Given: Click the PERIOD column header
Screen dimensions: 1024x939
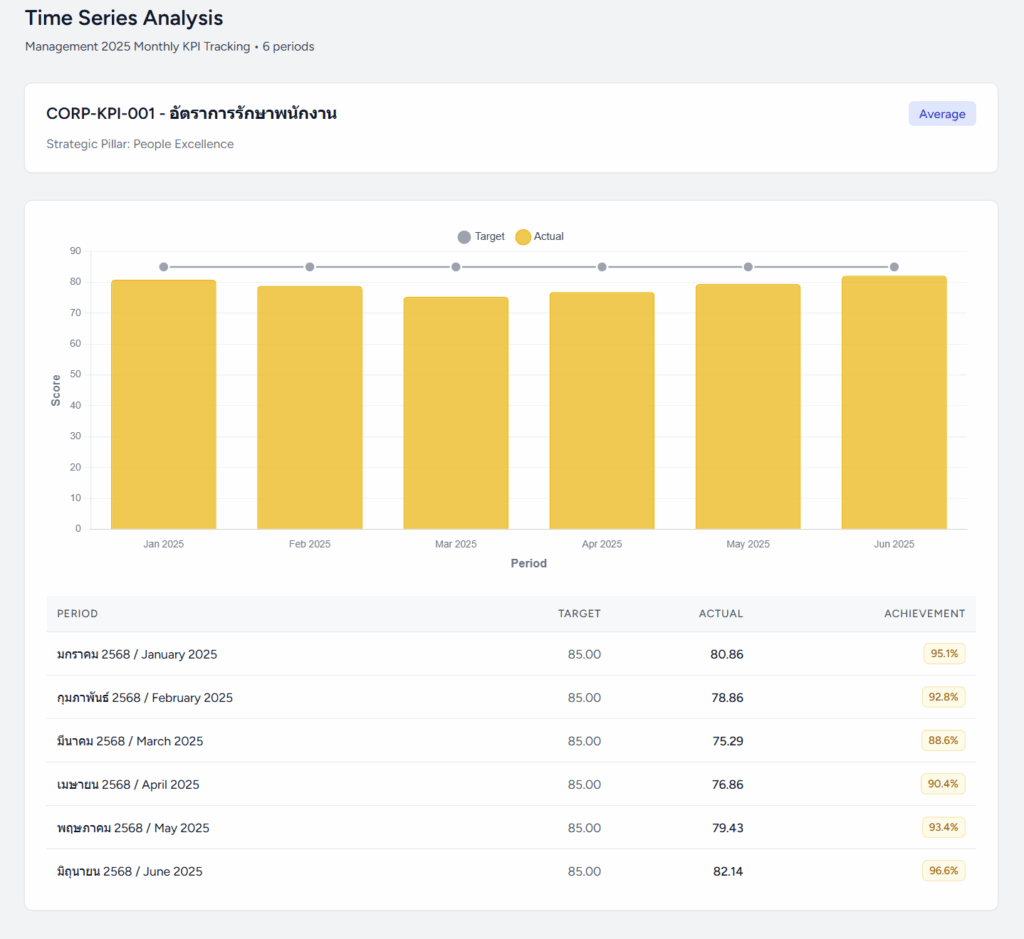Looking at the screenshot, I should pyautogui.click(x=77, y=614).
